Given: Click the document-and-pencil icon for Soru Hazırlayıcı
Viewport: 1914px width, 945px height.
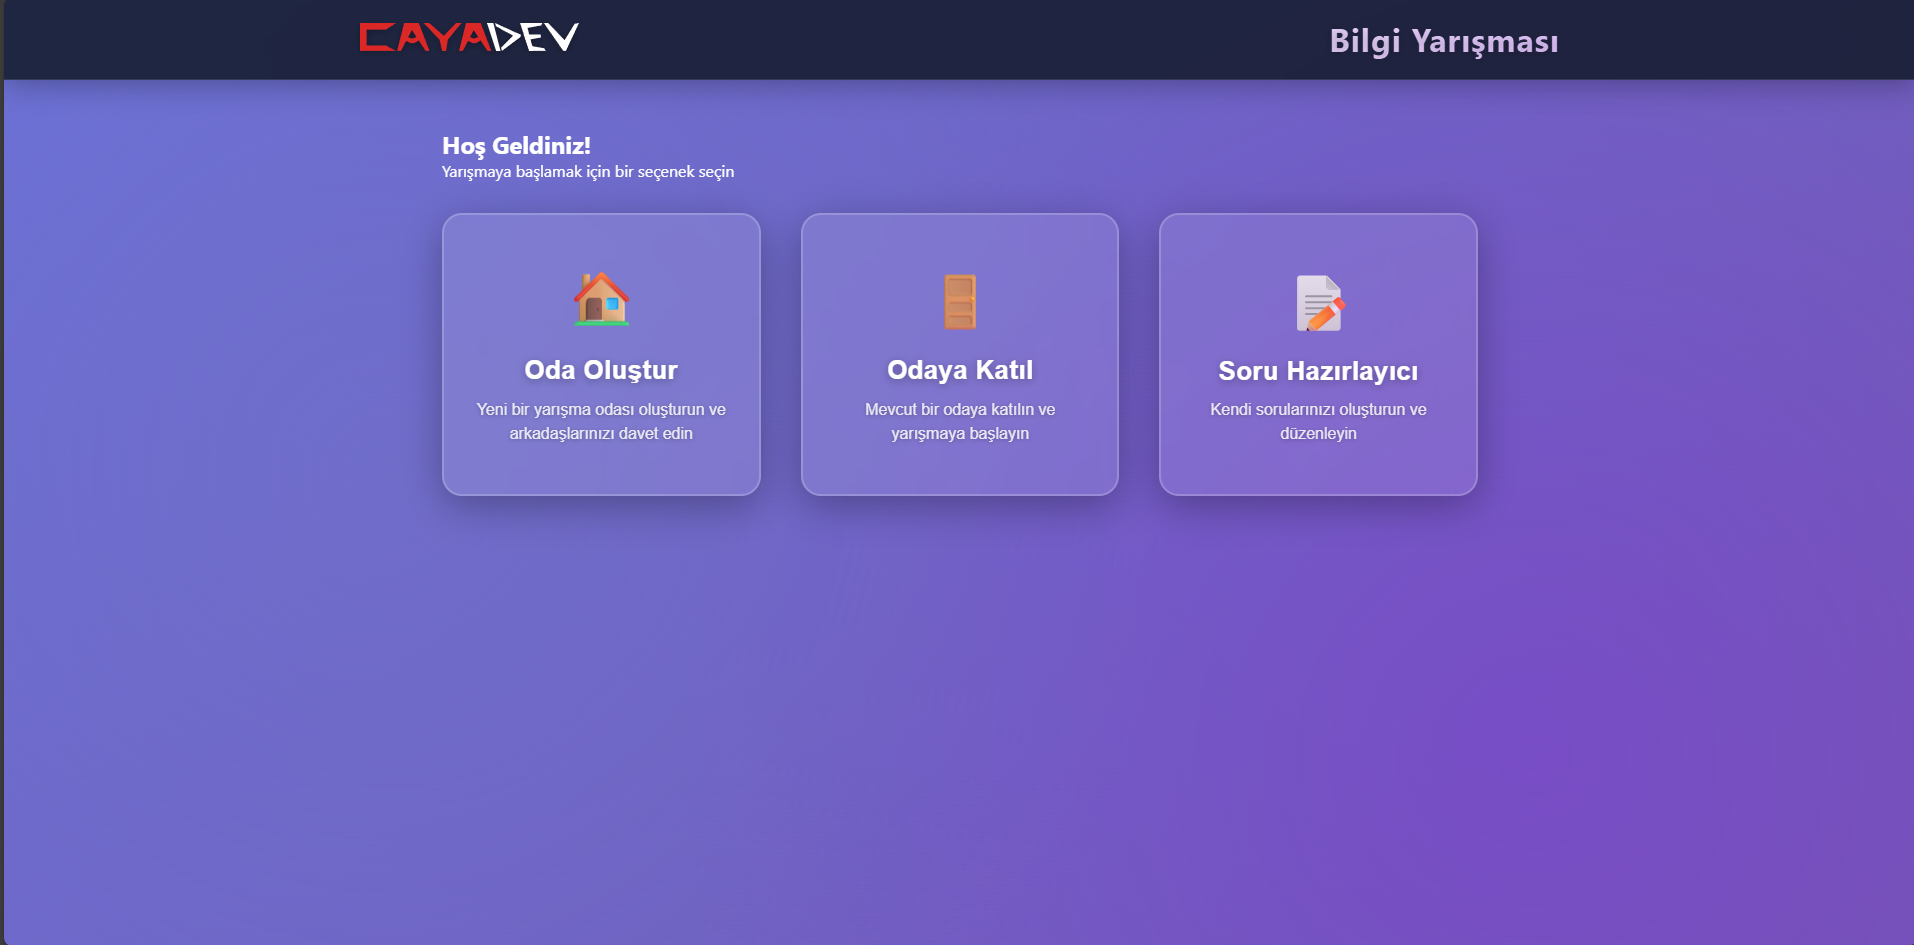Looking at the screenshot, I should (x=1319, y=303).
